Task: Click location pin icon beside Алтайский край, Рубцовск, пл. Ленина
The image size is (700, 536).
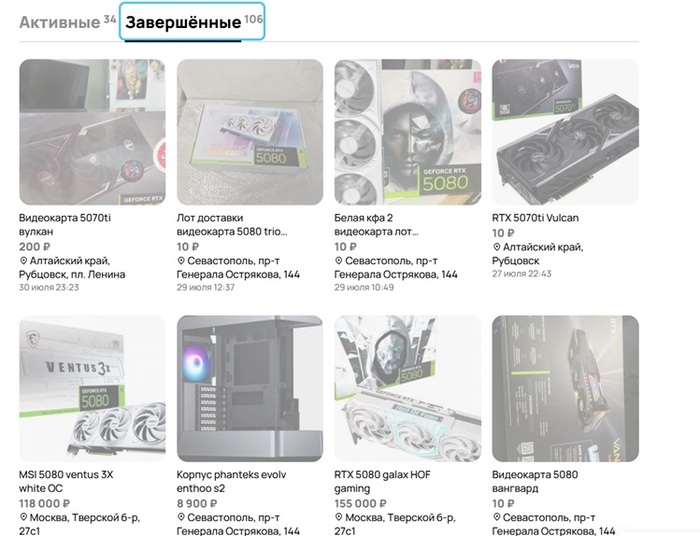Action: coord(23,260)
